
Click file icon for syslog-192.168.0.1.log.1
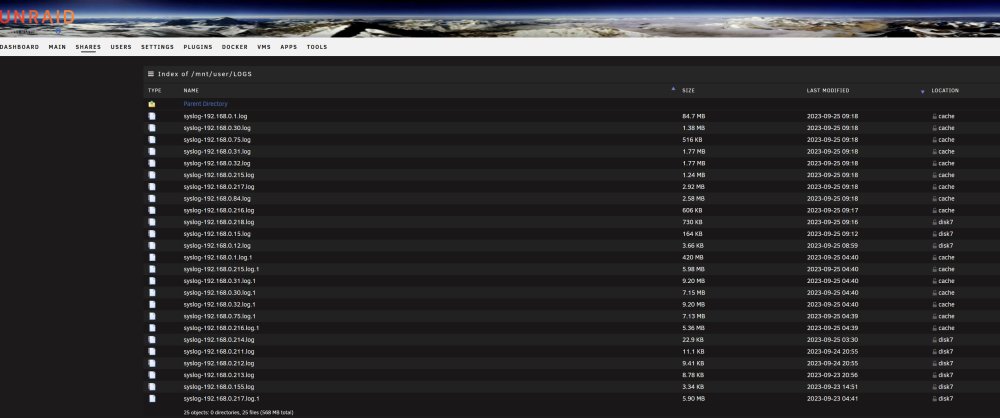point(152,257)
